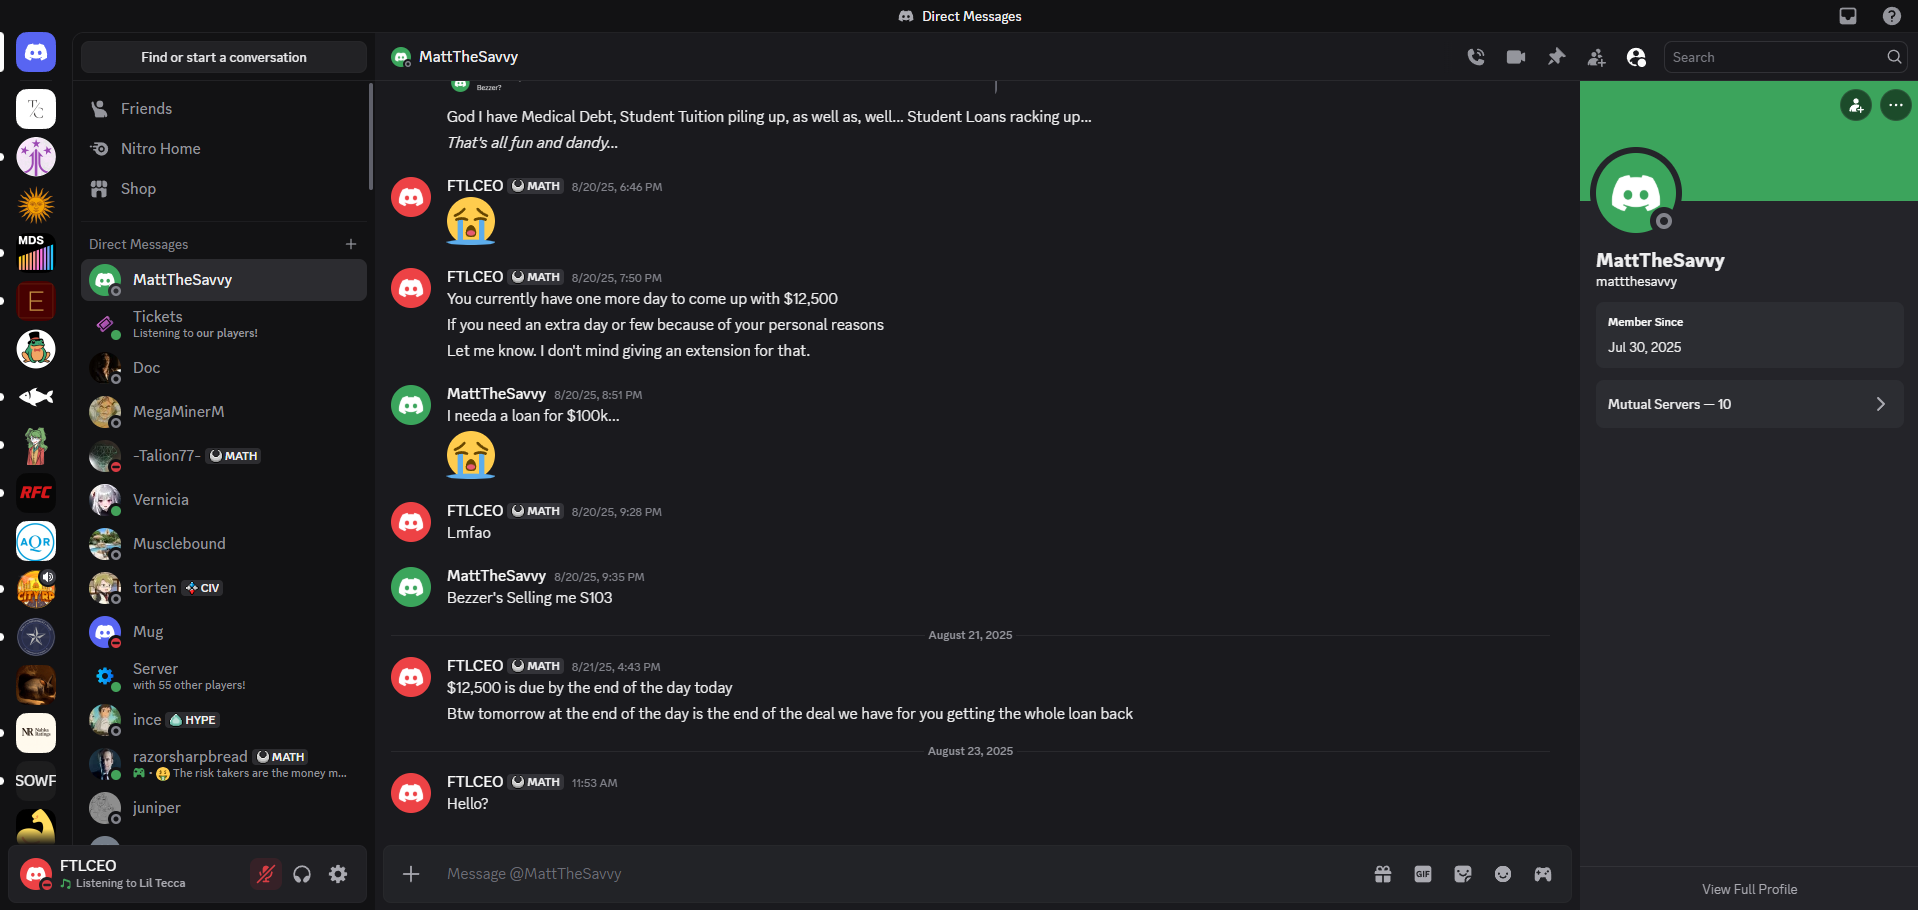This screenshot has height=910, width=1918.
Task: Open user settings gear
Action: click(338, 874)
